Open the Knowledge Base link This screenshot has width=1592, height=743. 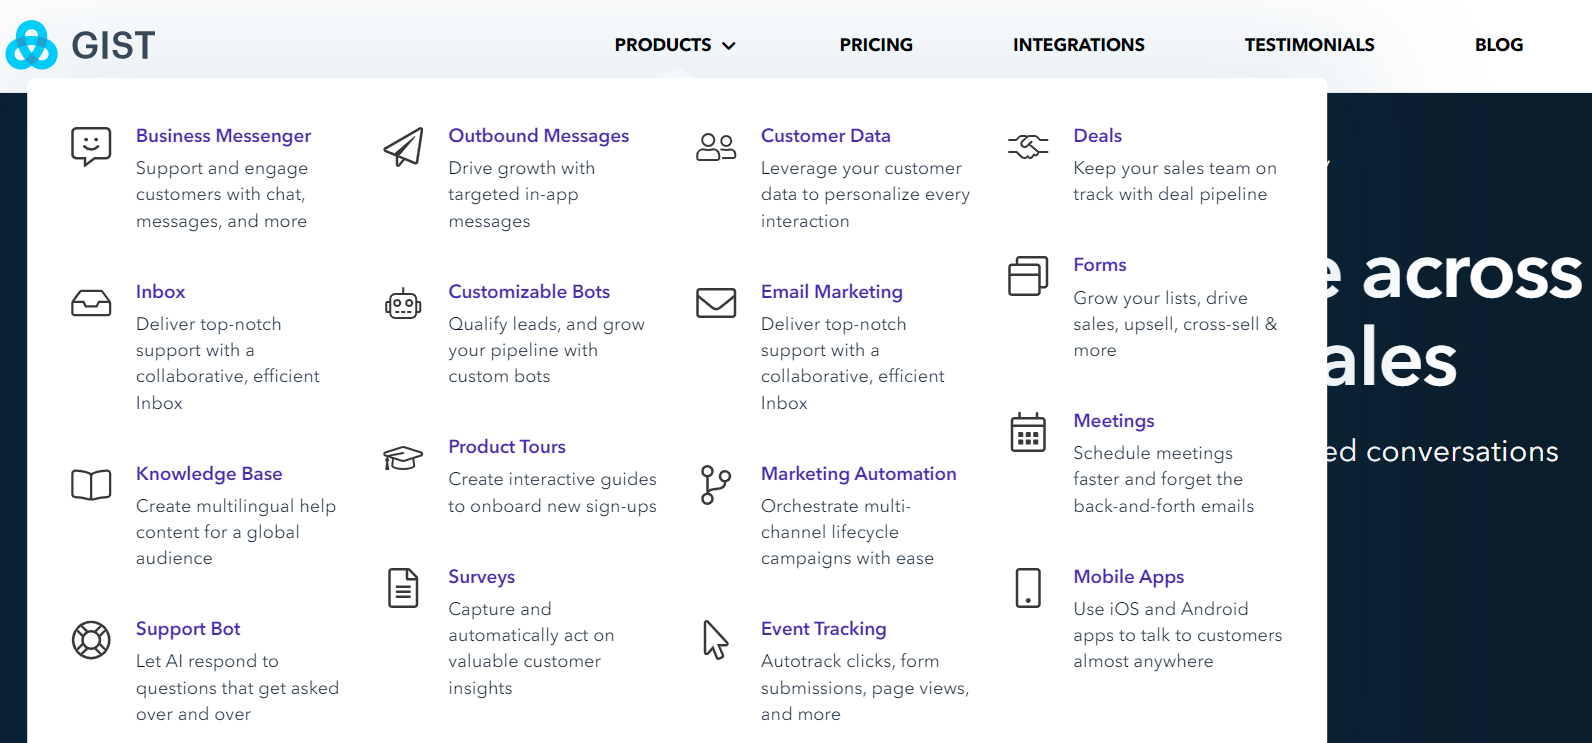pos(209,474)
